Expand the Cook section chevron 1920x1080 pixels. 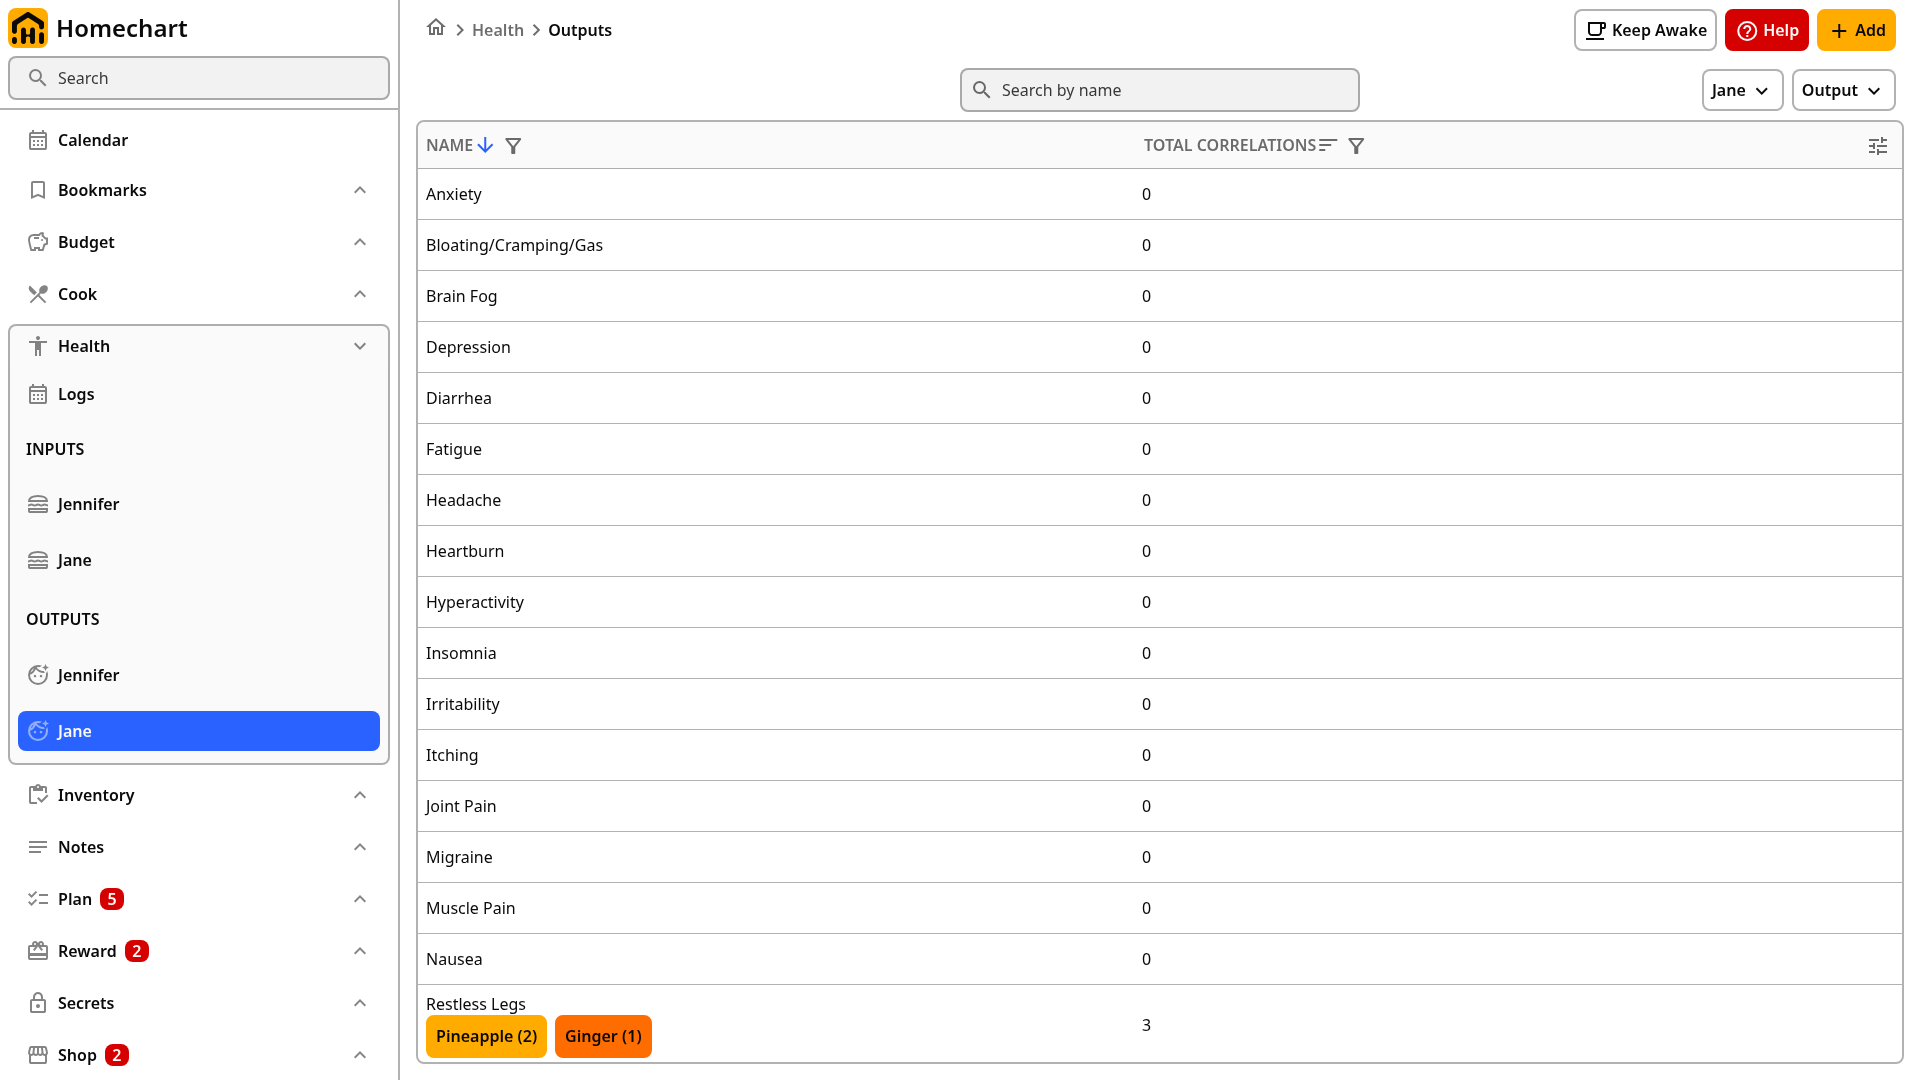click(x=360, y=294)
